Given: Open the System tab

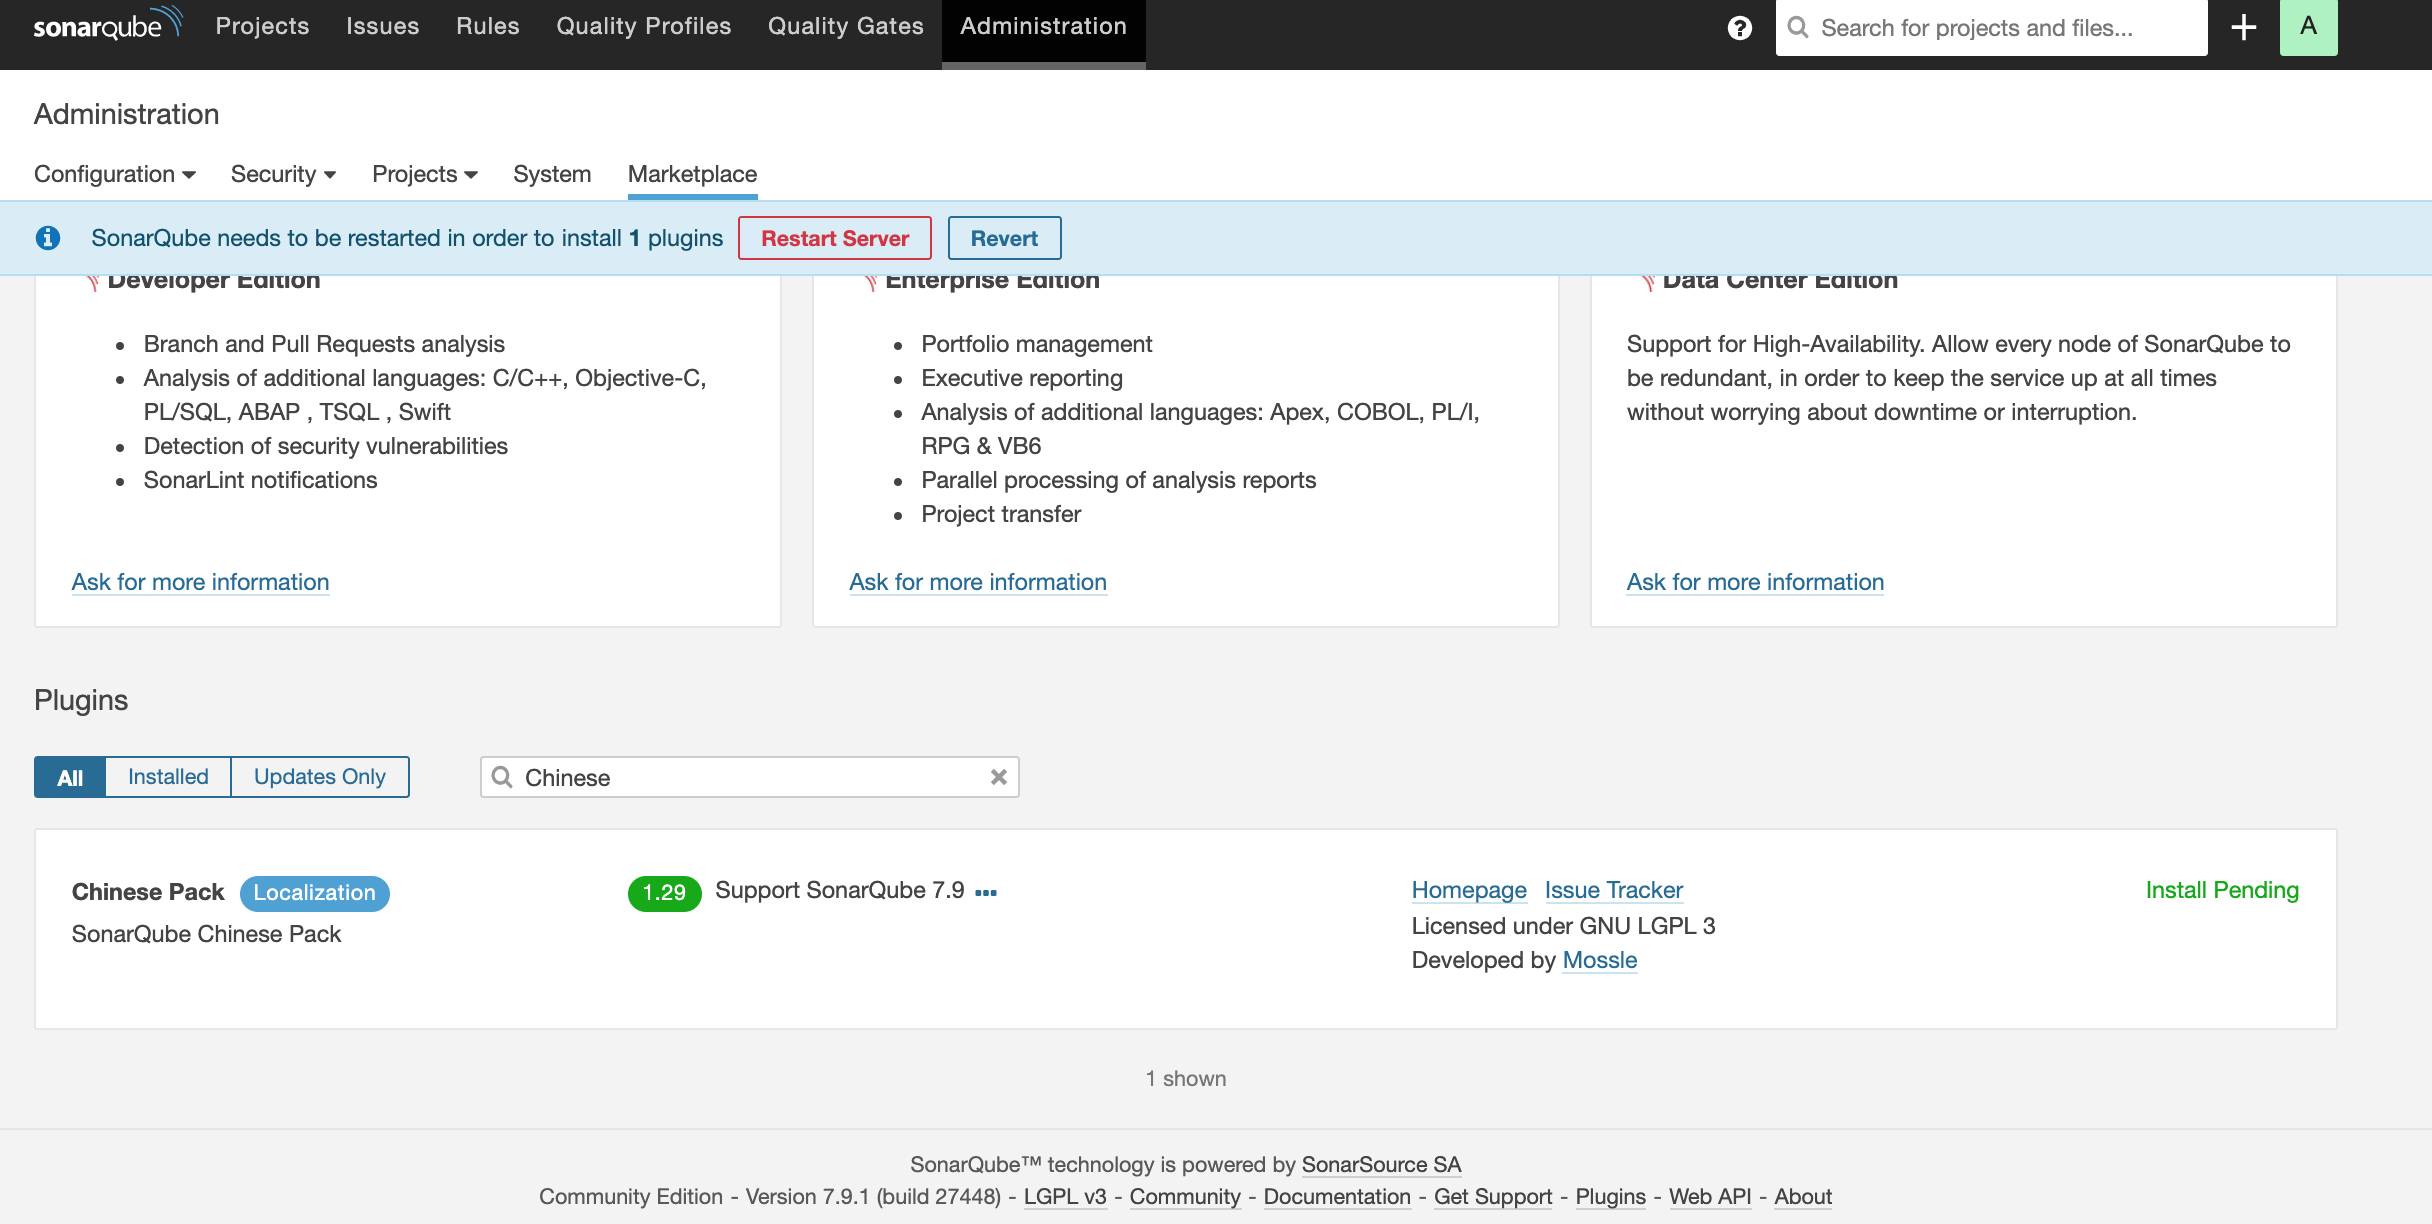Looking at the screenshot, I should click(552, 174).
